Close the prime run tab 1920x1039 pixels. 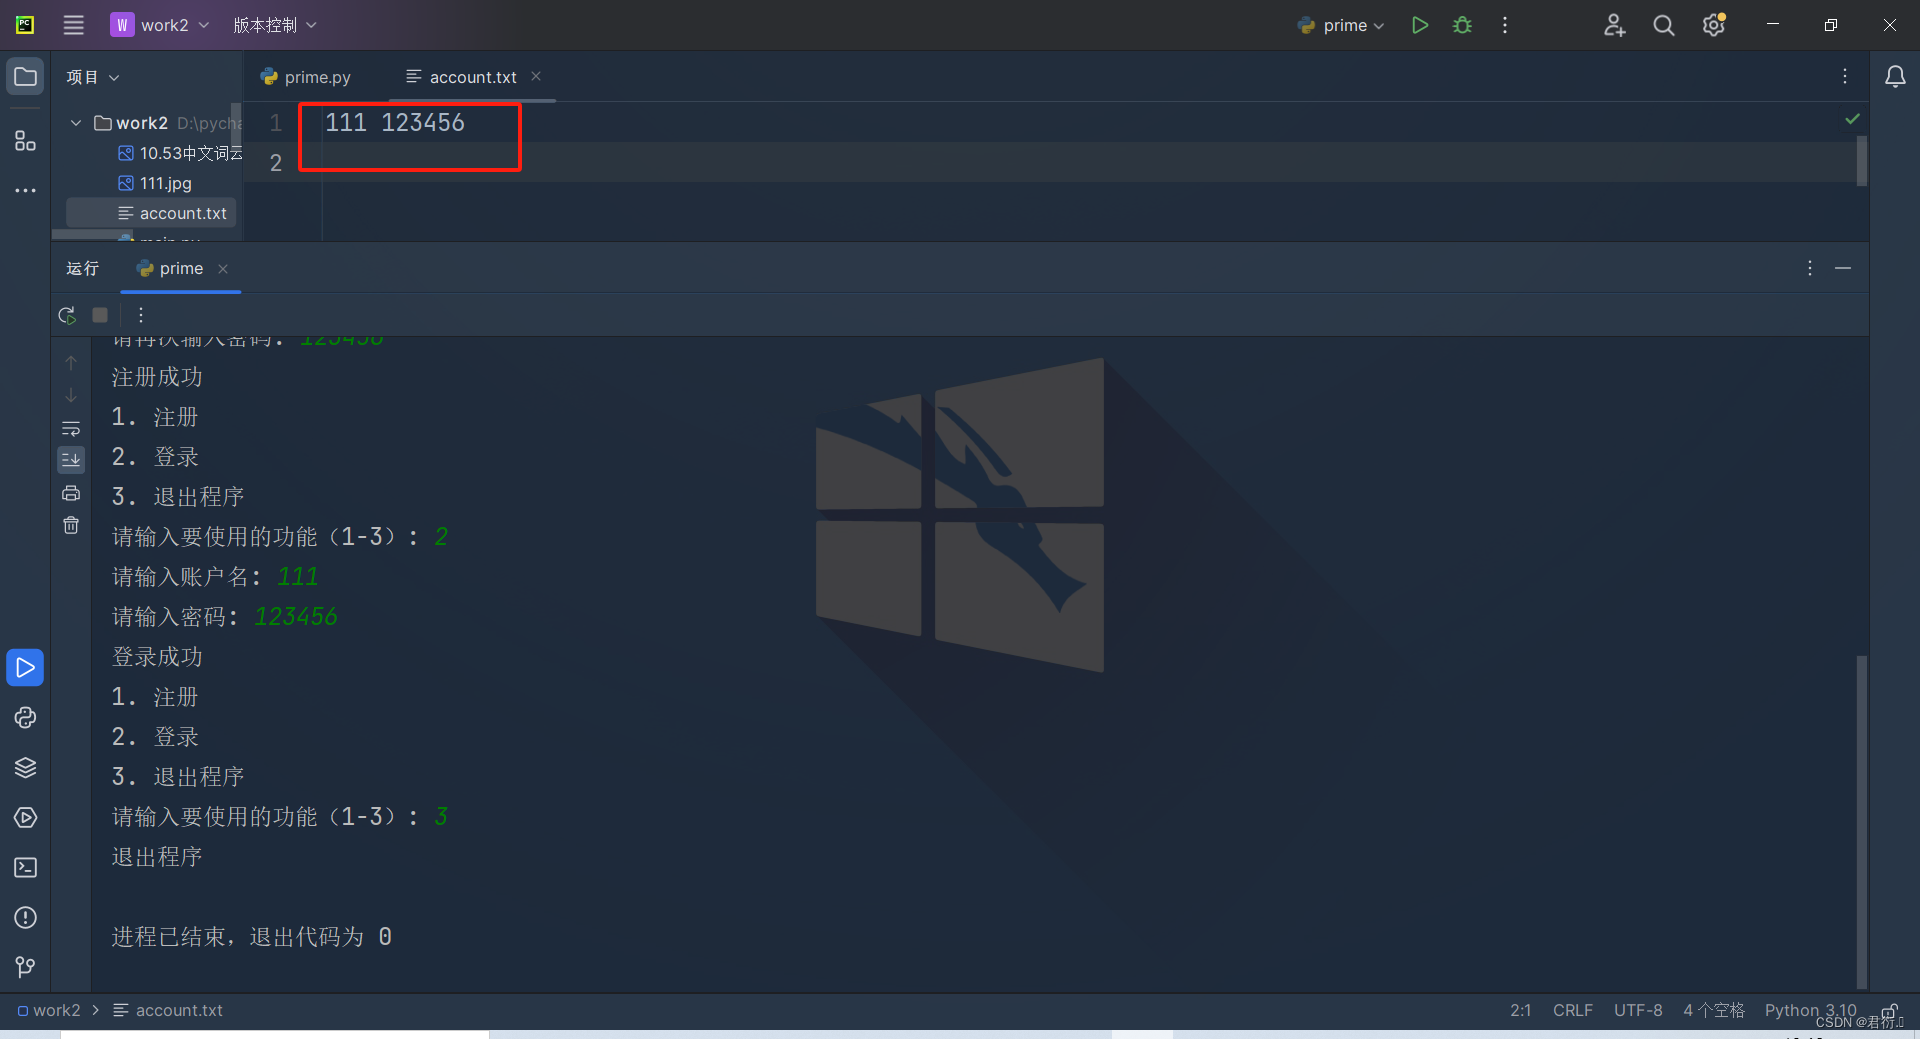[x=223, y=268]
